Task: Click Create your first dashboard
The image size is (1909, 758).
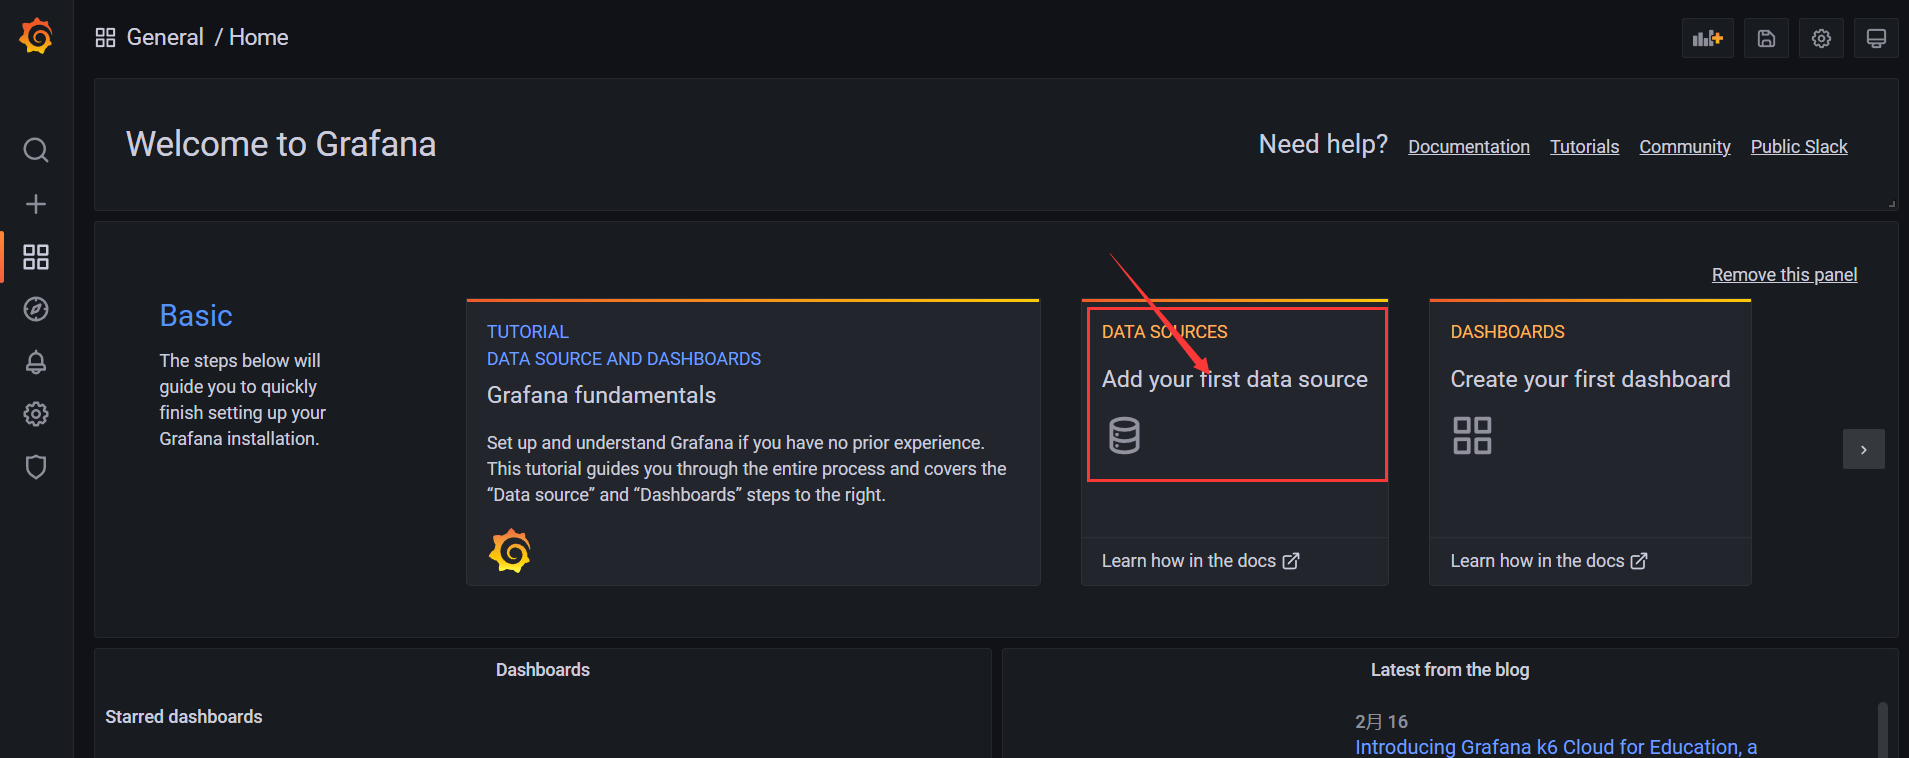Action: click(x=1590, y=379)
